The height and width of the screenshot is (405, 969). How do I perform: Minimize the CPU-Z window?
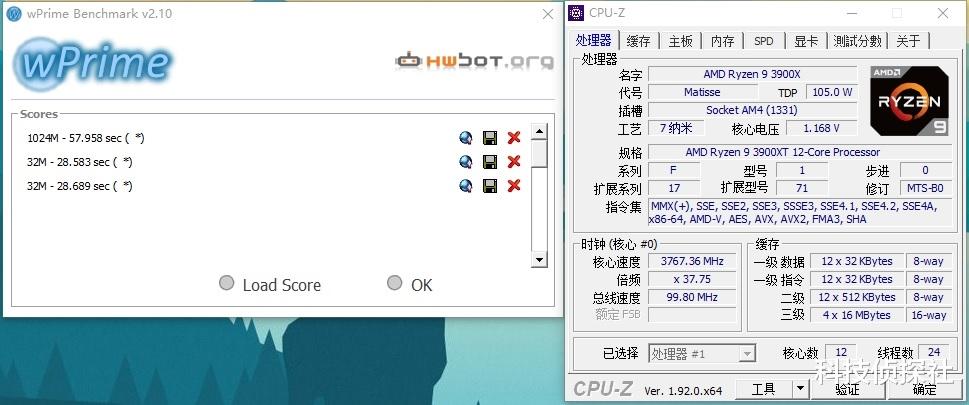(852, 13)
